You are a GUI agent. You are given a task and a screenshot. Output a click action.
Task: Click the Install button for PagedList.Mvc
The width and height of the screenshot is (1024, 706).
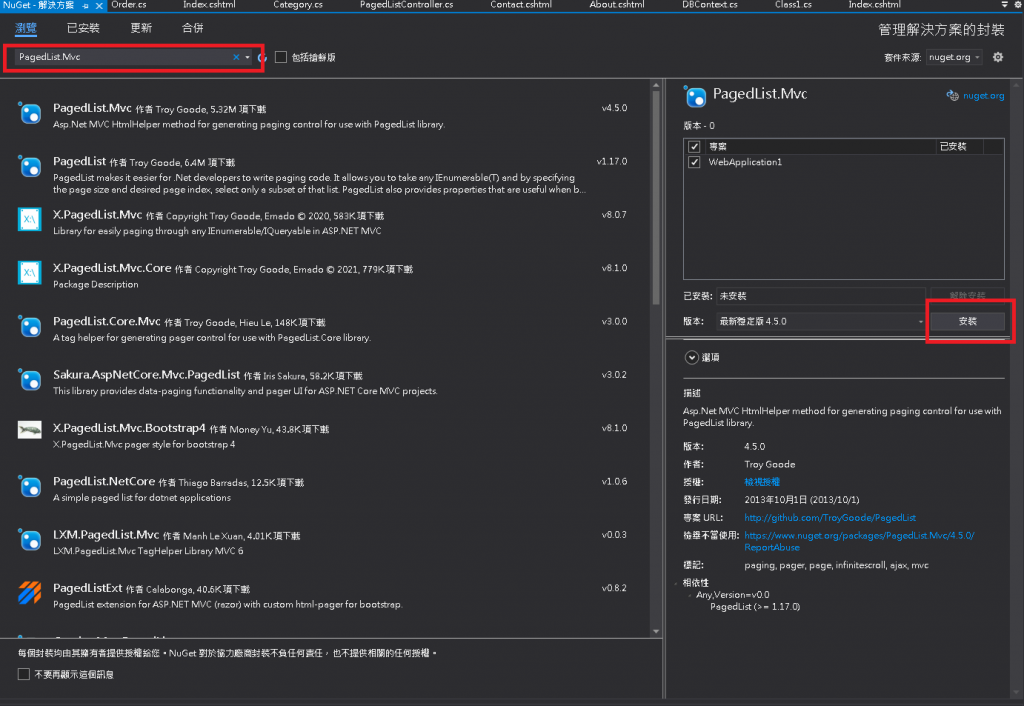967,321
